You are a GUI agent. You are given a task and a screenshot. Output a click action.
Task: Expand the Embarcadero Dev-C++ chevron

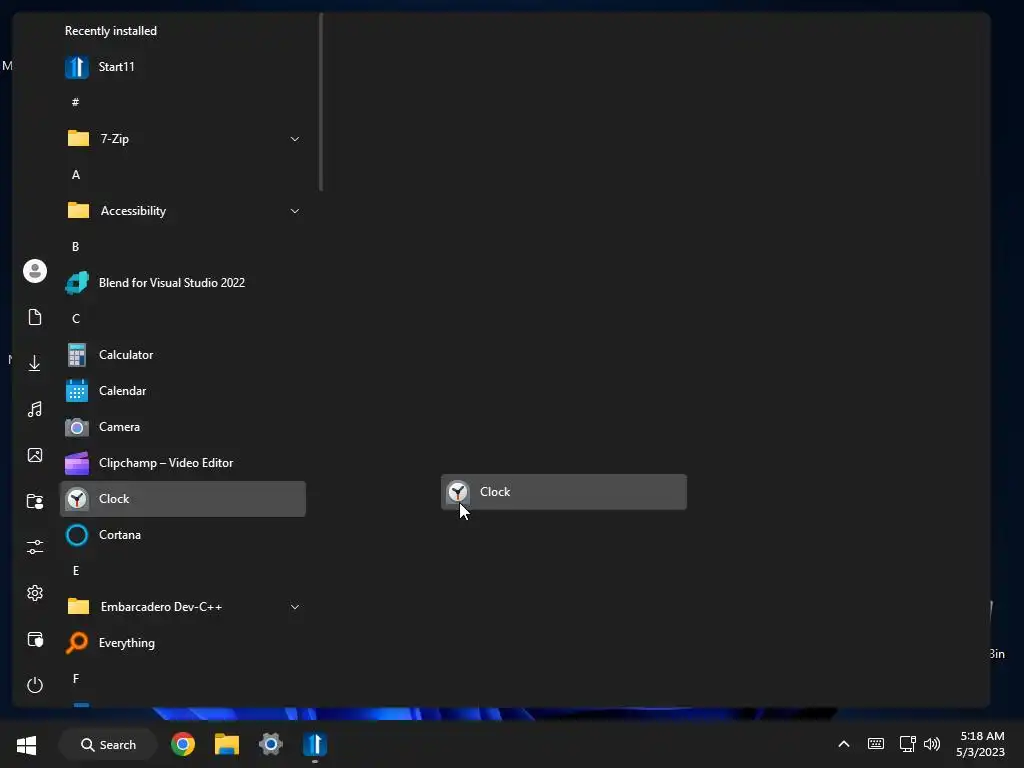tap(295, 607)
